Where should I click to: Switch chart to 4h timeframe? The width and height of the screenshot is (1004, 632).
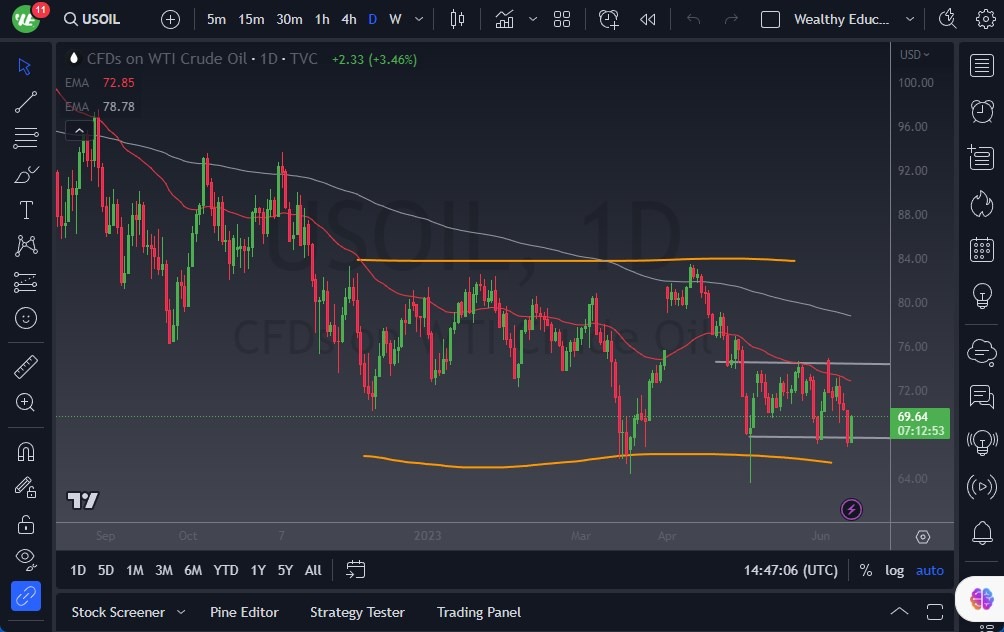coord(348,19)
